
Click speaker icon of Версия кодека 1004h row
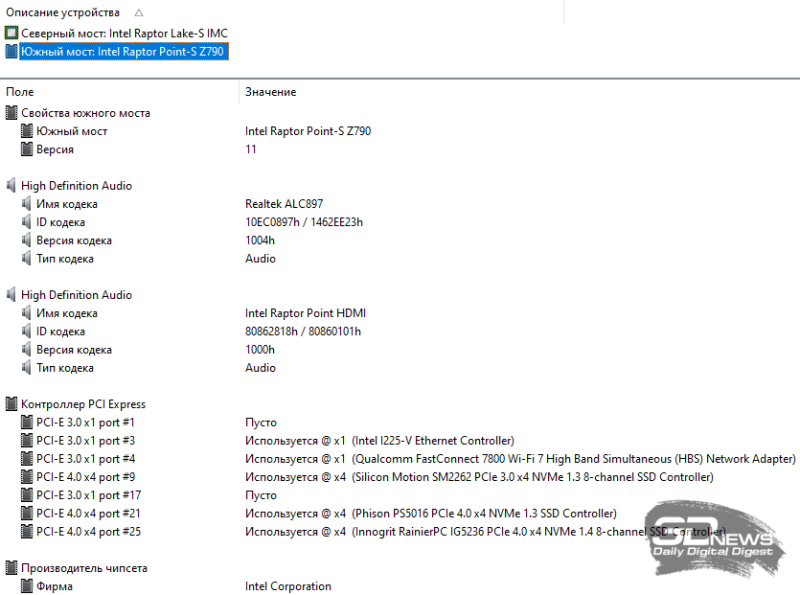(x=27, y=240)
